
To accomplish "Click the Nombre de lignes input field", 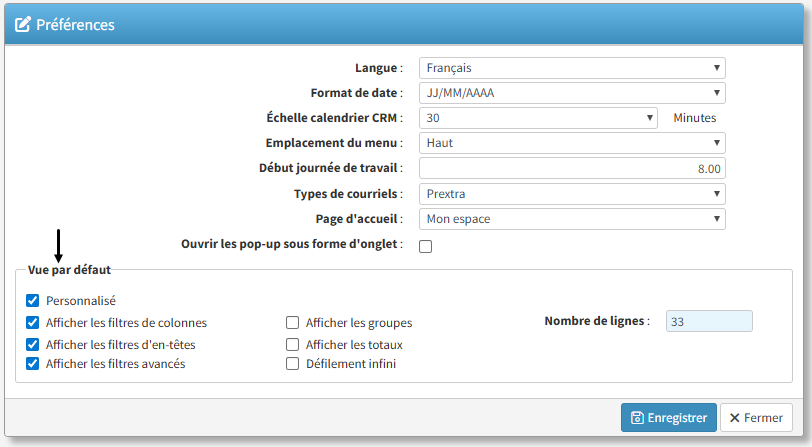I will [x=708, y=321].
